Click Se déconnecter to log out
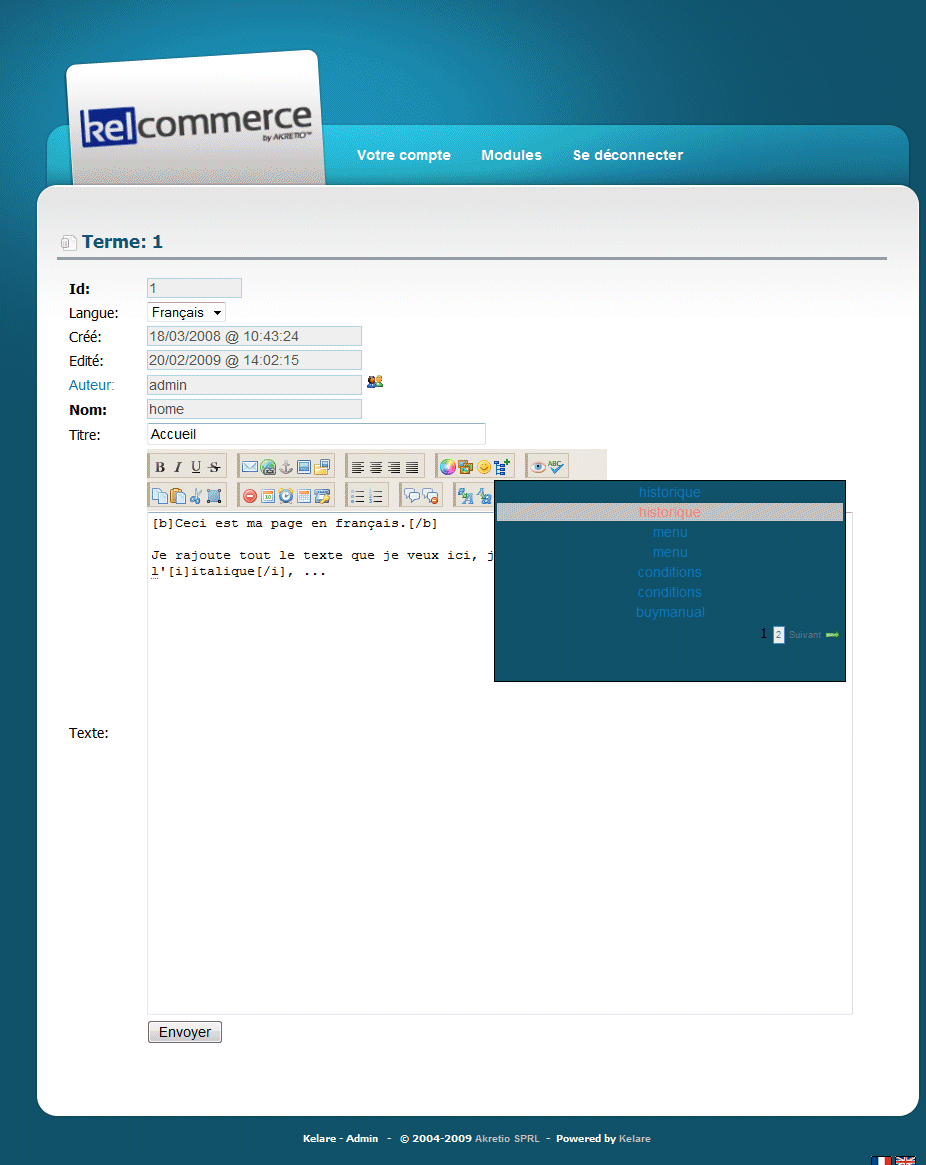Screen dimensions: 926x1165 [x=627, y=155]
